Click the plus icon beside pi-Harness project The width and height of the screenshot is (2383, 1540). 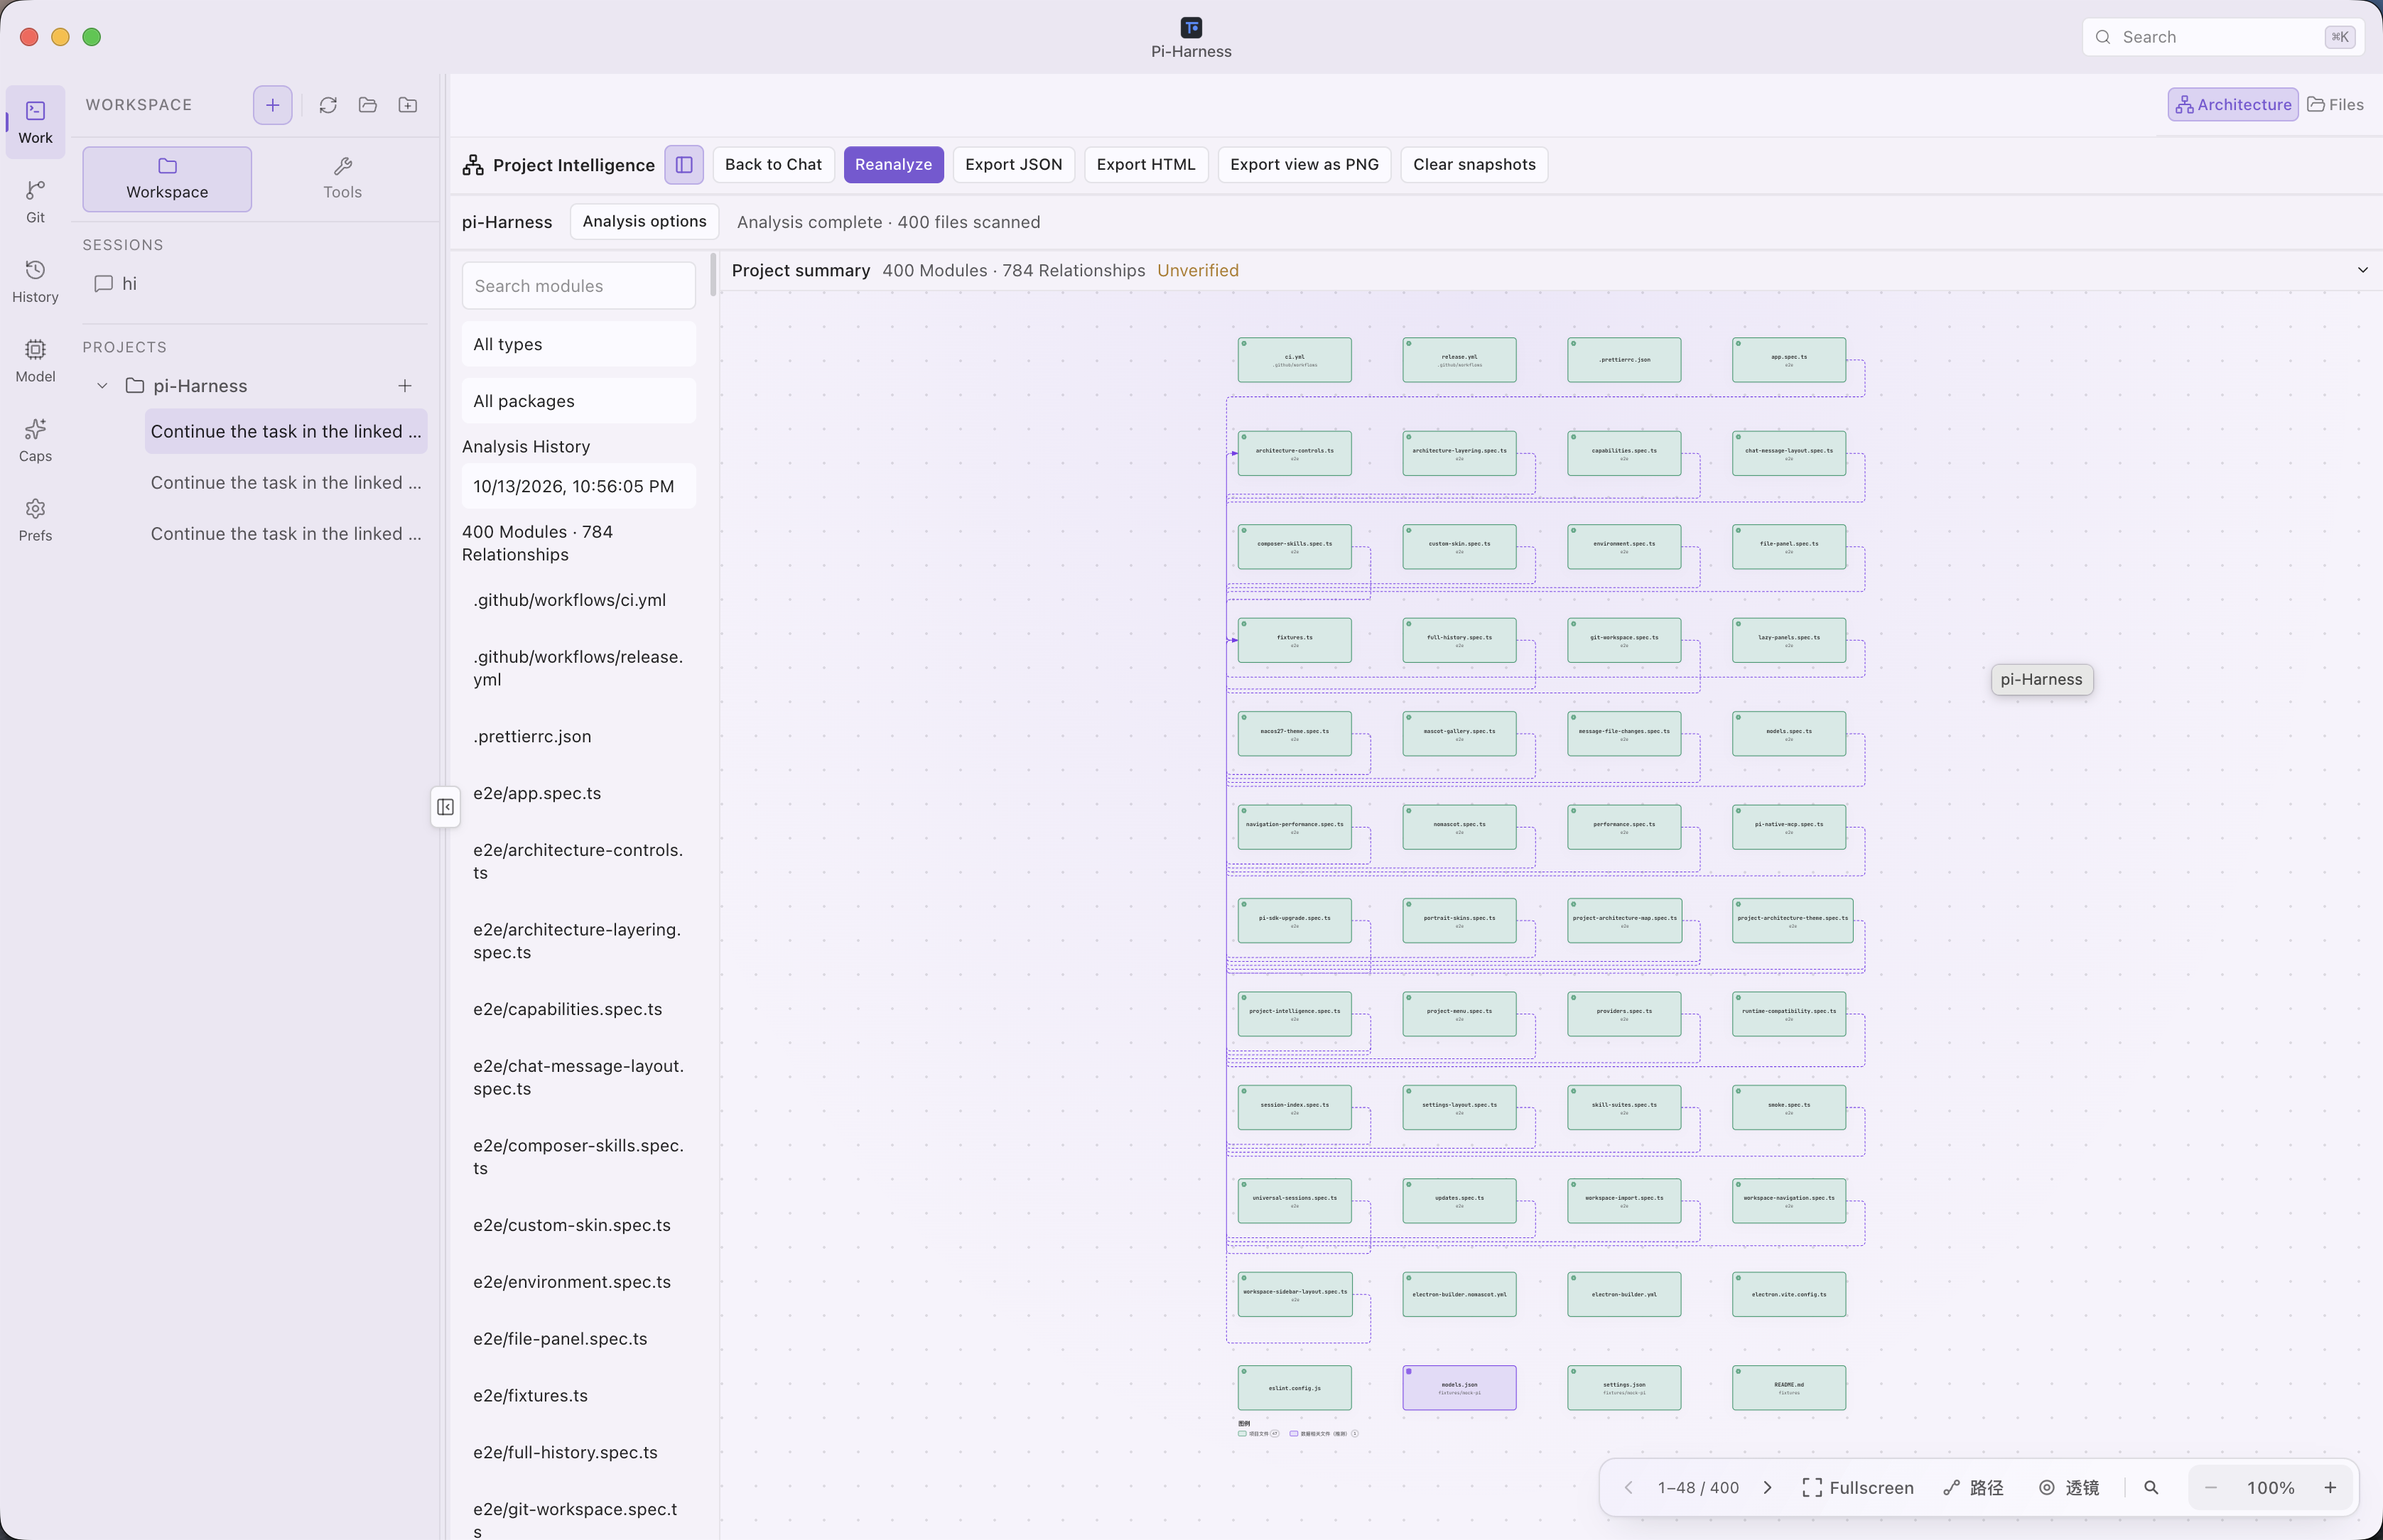(x=405, y=386)
